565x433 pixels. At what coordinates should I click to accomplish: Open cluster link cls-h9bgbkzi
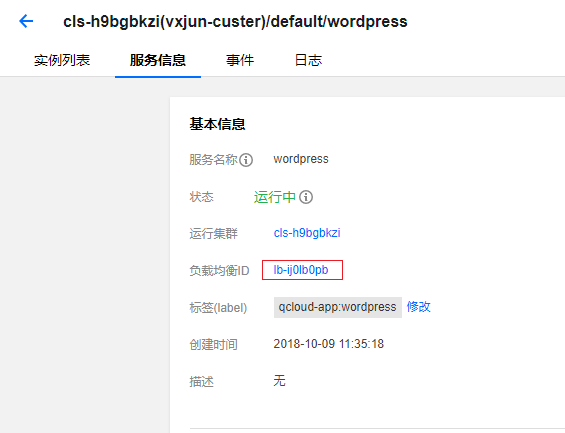[x=307, y=233]
